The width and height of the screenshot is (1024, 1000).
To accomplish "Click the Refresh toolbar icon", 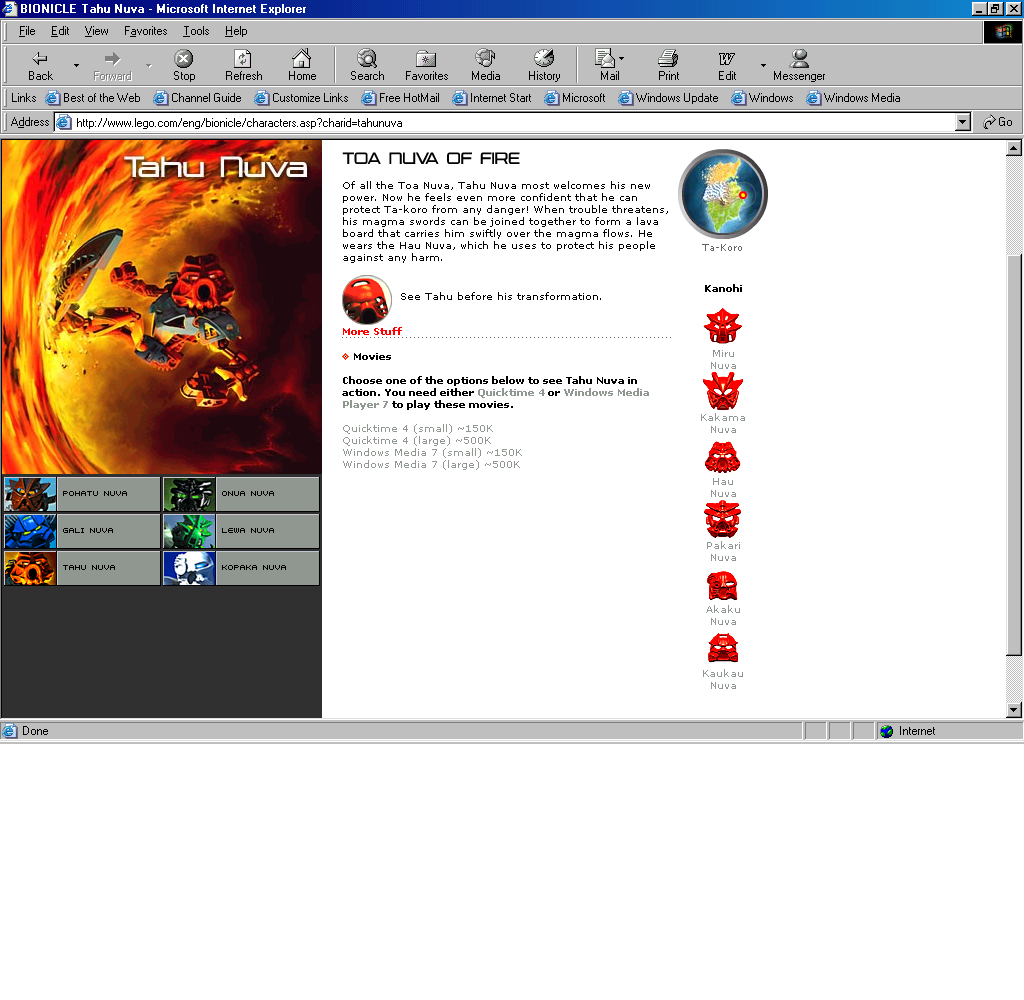I will coord(243,65).
